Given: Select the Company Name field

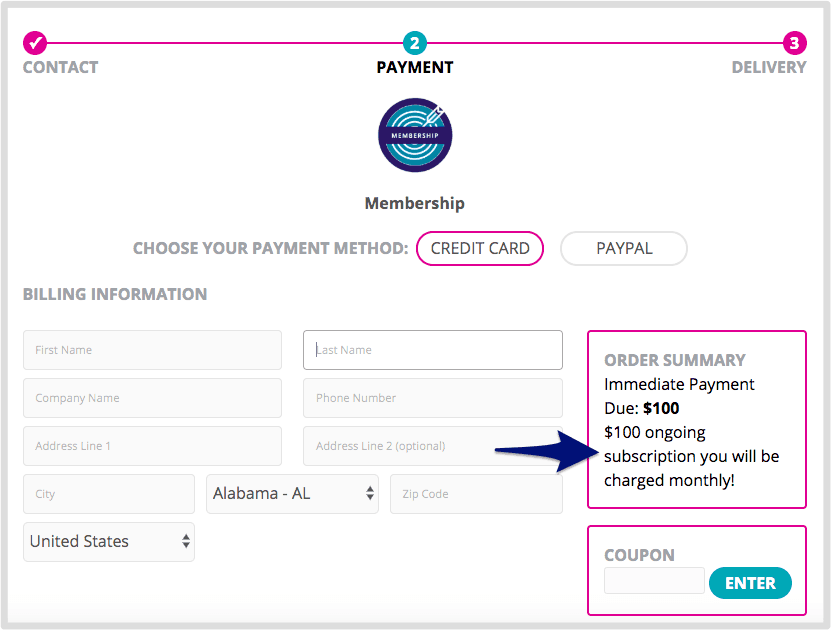Looking at the screenshot, I should (x=152, y=398).
